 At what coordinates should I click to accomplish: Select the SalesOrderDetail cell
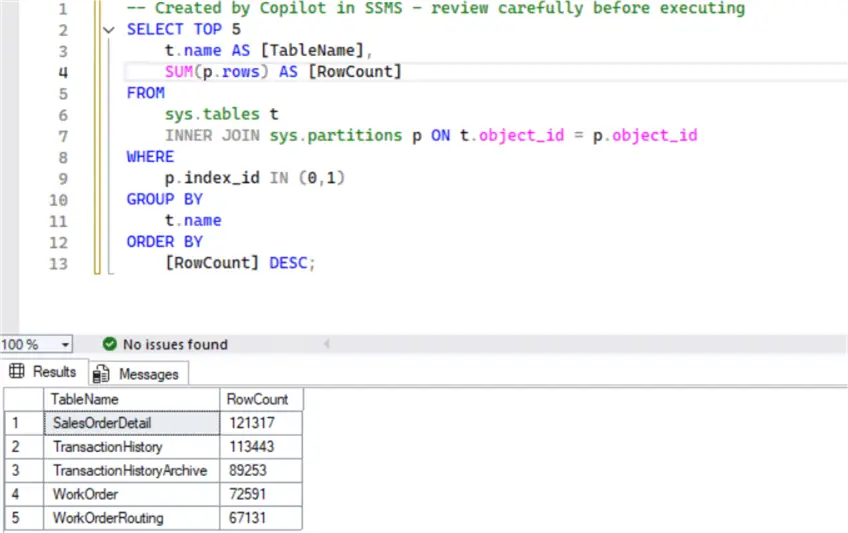coord(132,423)
